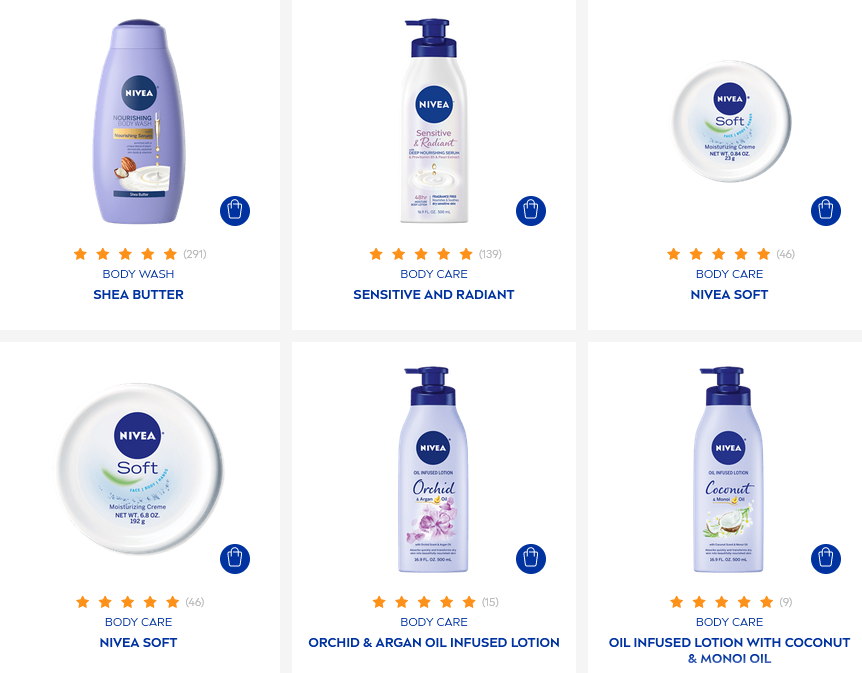Open Sensitive and Radiant product title
The image size is (862, 673).
[434, 295]
